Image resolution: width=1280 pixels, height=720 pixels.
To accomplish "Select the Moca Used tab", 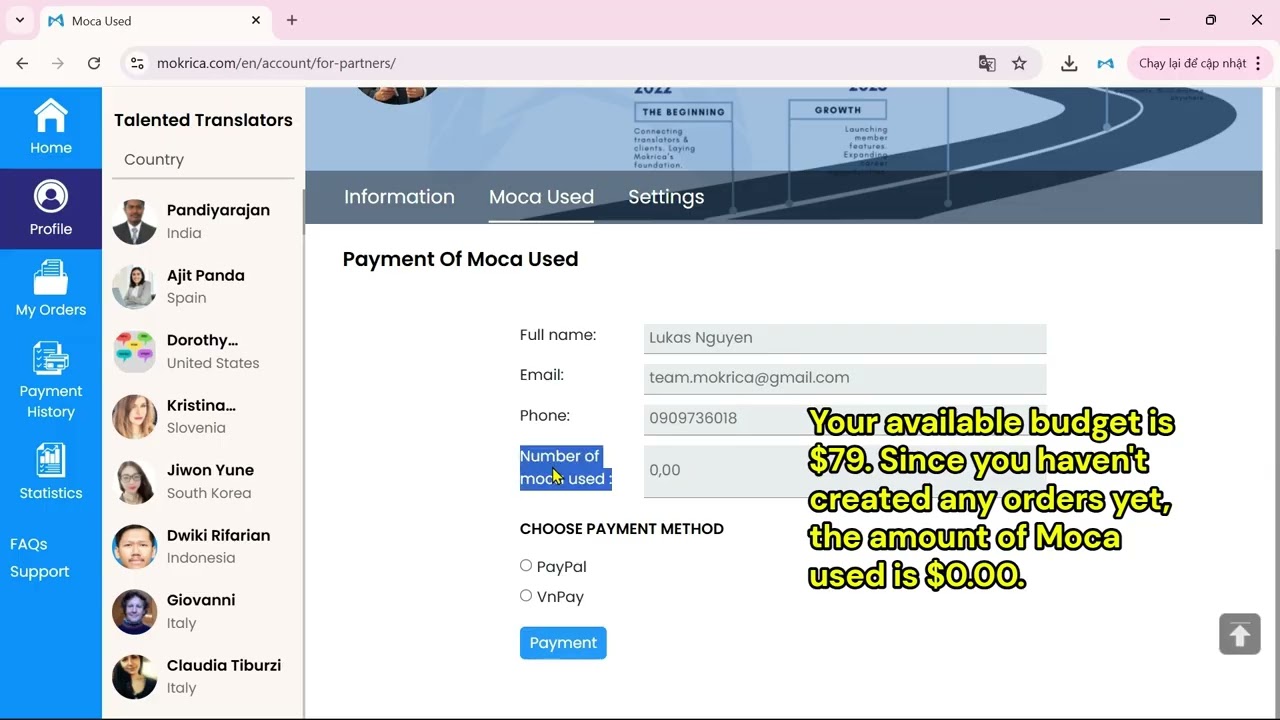I will (541, 197).
